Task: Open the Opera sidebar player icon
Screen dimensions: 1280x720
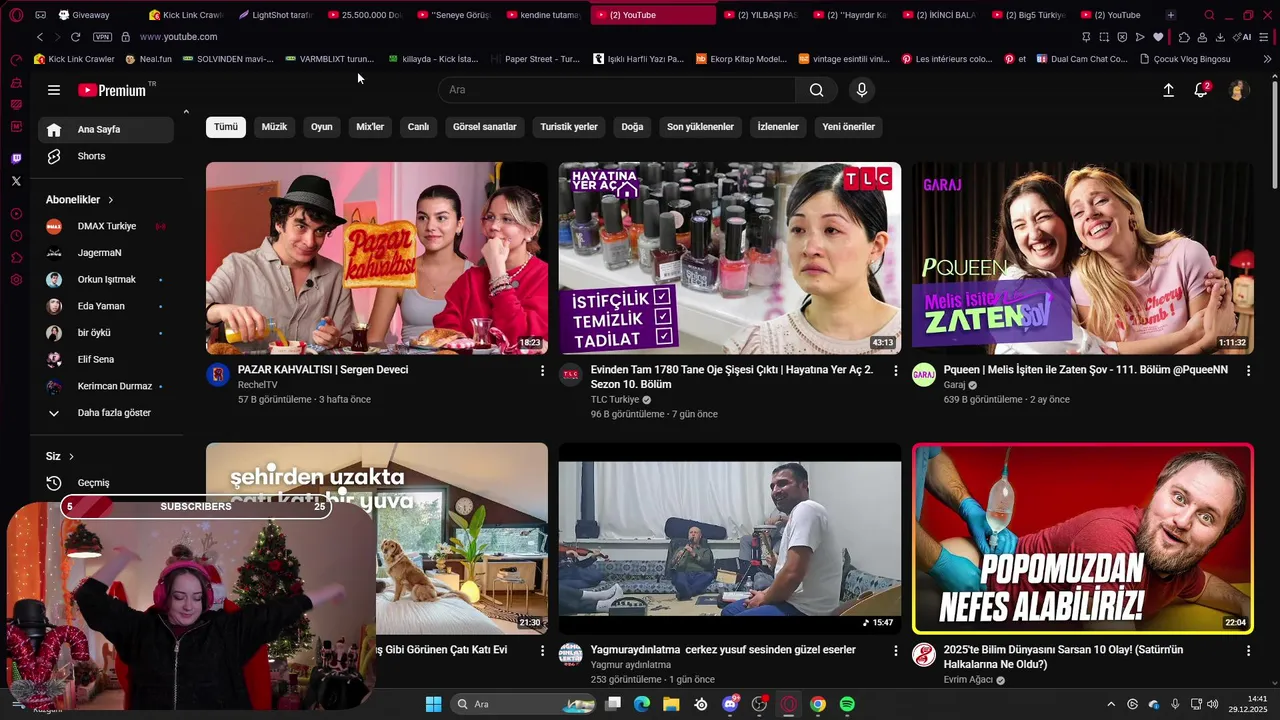Action: [16, 214]
